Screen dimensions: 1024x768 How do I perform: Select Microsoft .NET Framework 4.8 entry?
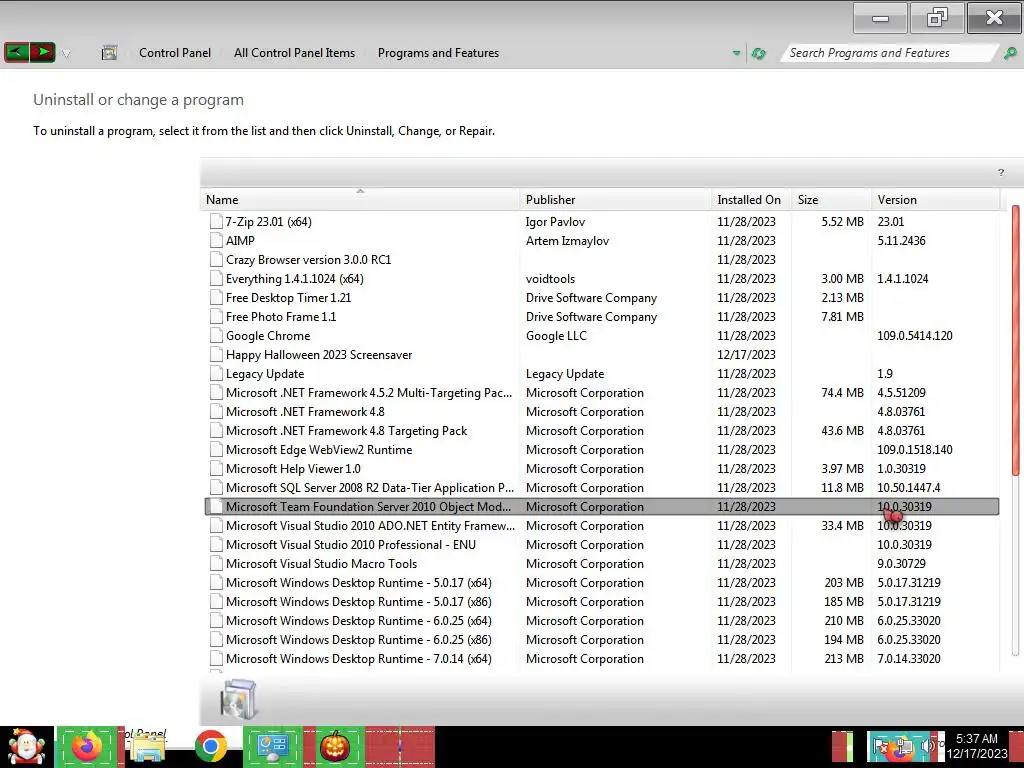[601, 411]
